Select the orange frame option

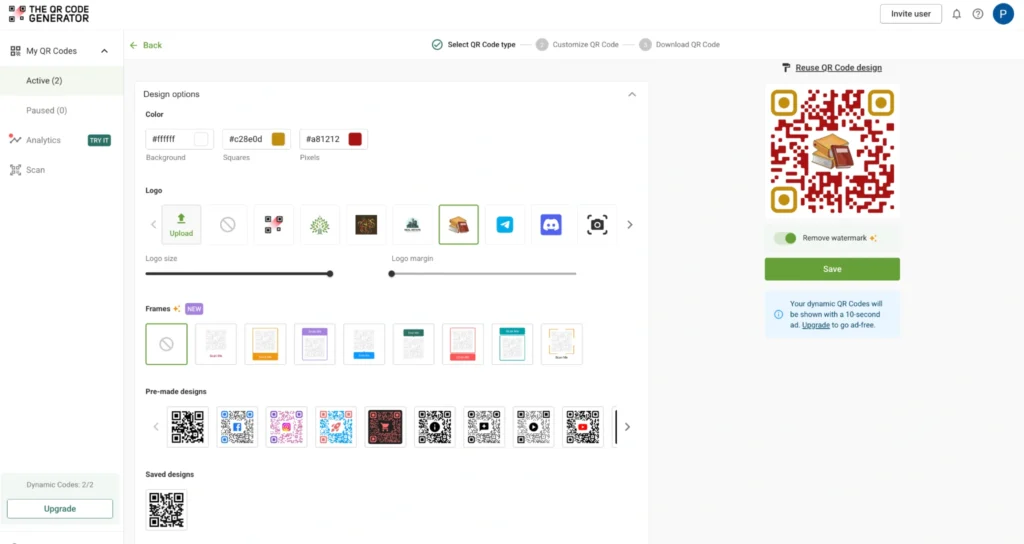click(x=265, y=344)
